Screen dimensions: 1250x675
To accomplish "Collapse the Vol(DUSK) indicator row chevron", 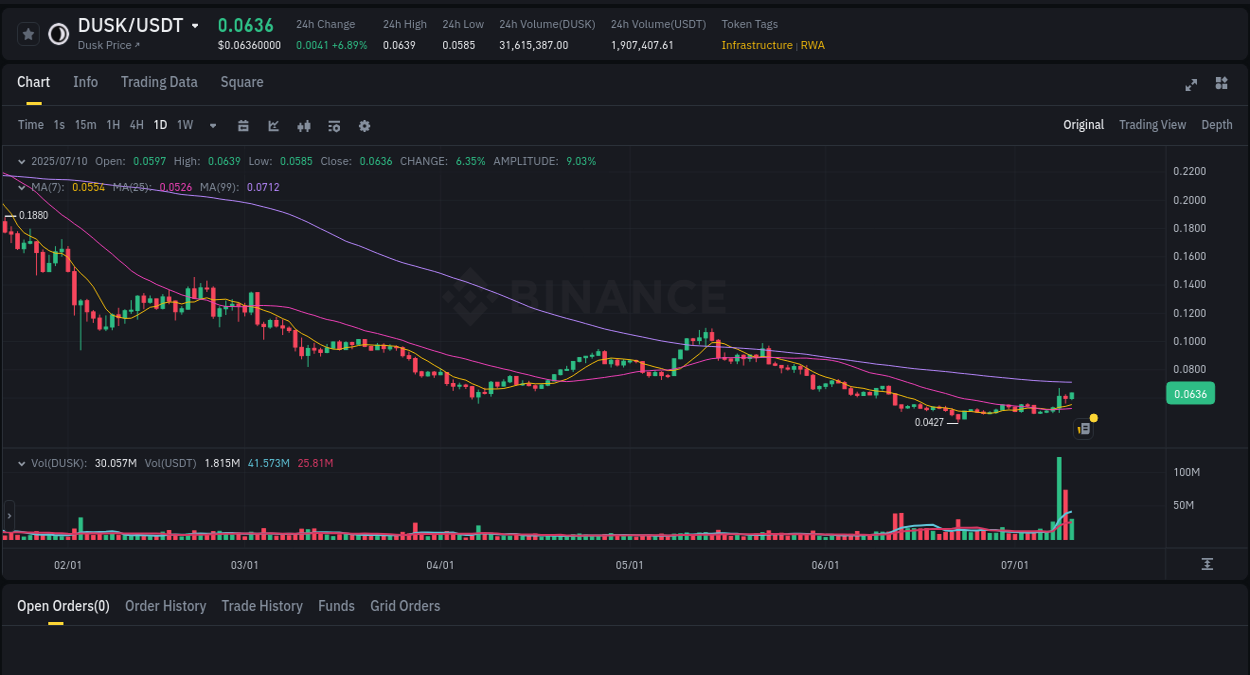I will (x=22, y=462).
